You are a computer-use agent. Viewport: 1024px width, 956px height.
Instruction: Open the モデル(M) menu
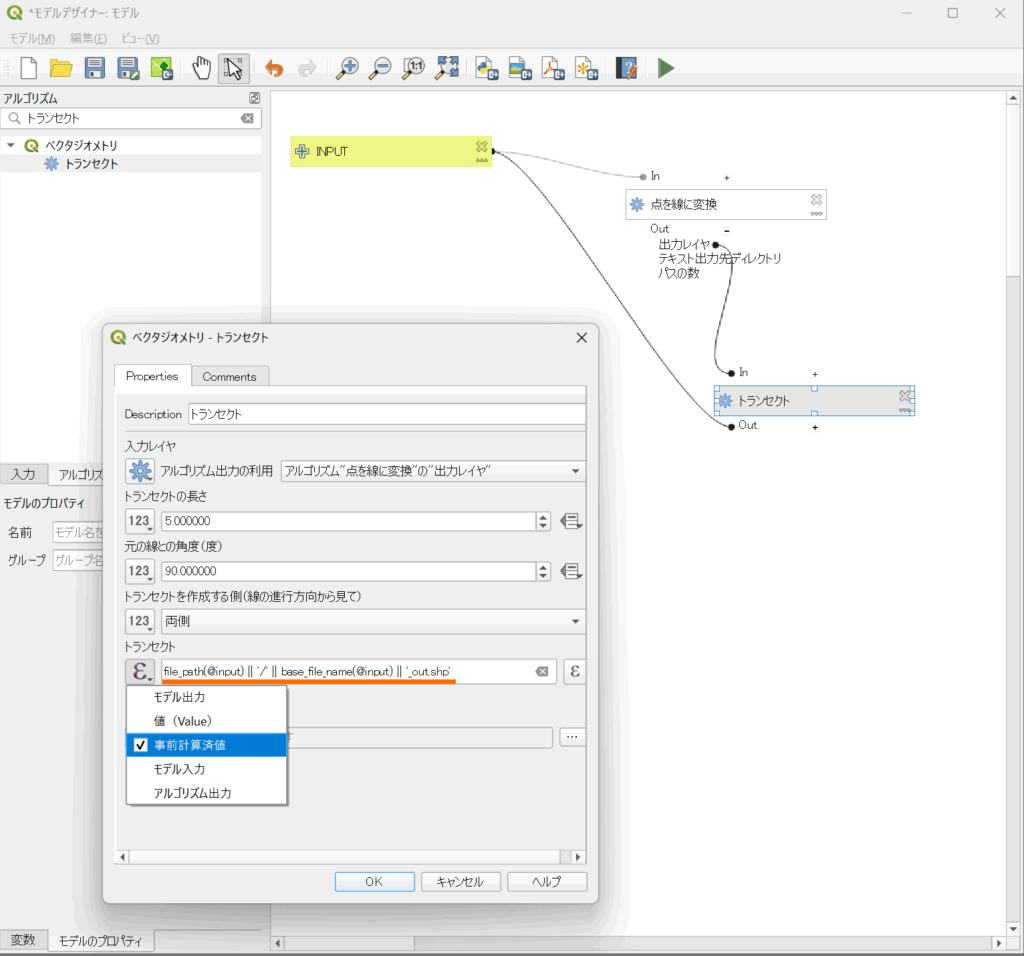coord(33,39)
